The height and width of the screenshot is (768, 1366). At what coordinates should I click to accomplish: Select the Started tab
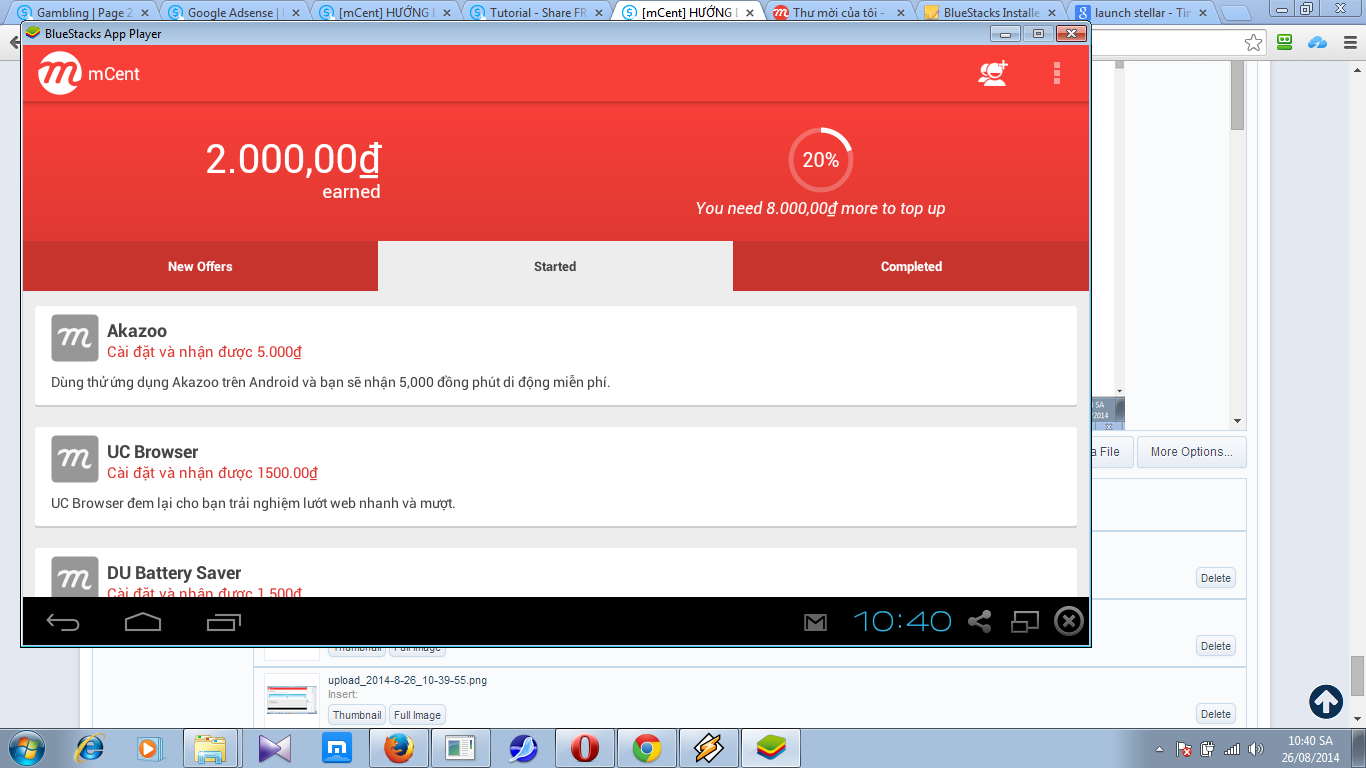555,266
